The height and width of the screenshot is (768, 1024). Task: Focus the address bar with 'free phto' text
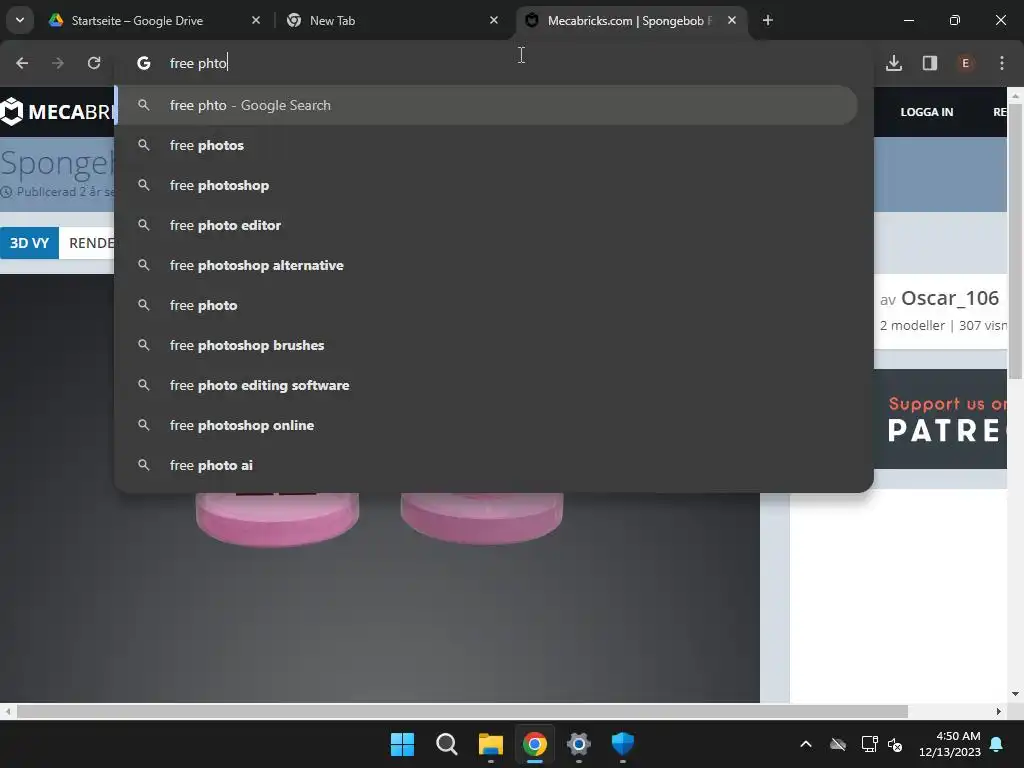pos(493,63)
